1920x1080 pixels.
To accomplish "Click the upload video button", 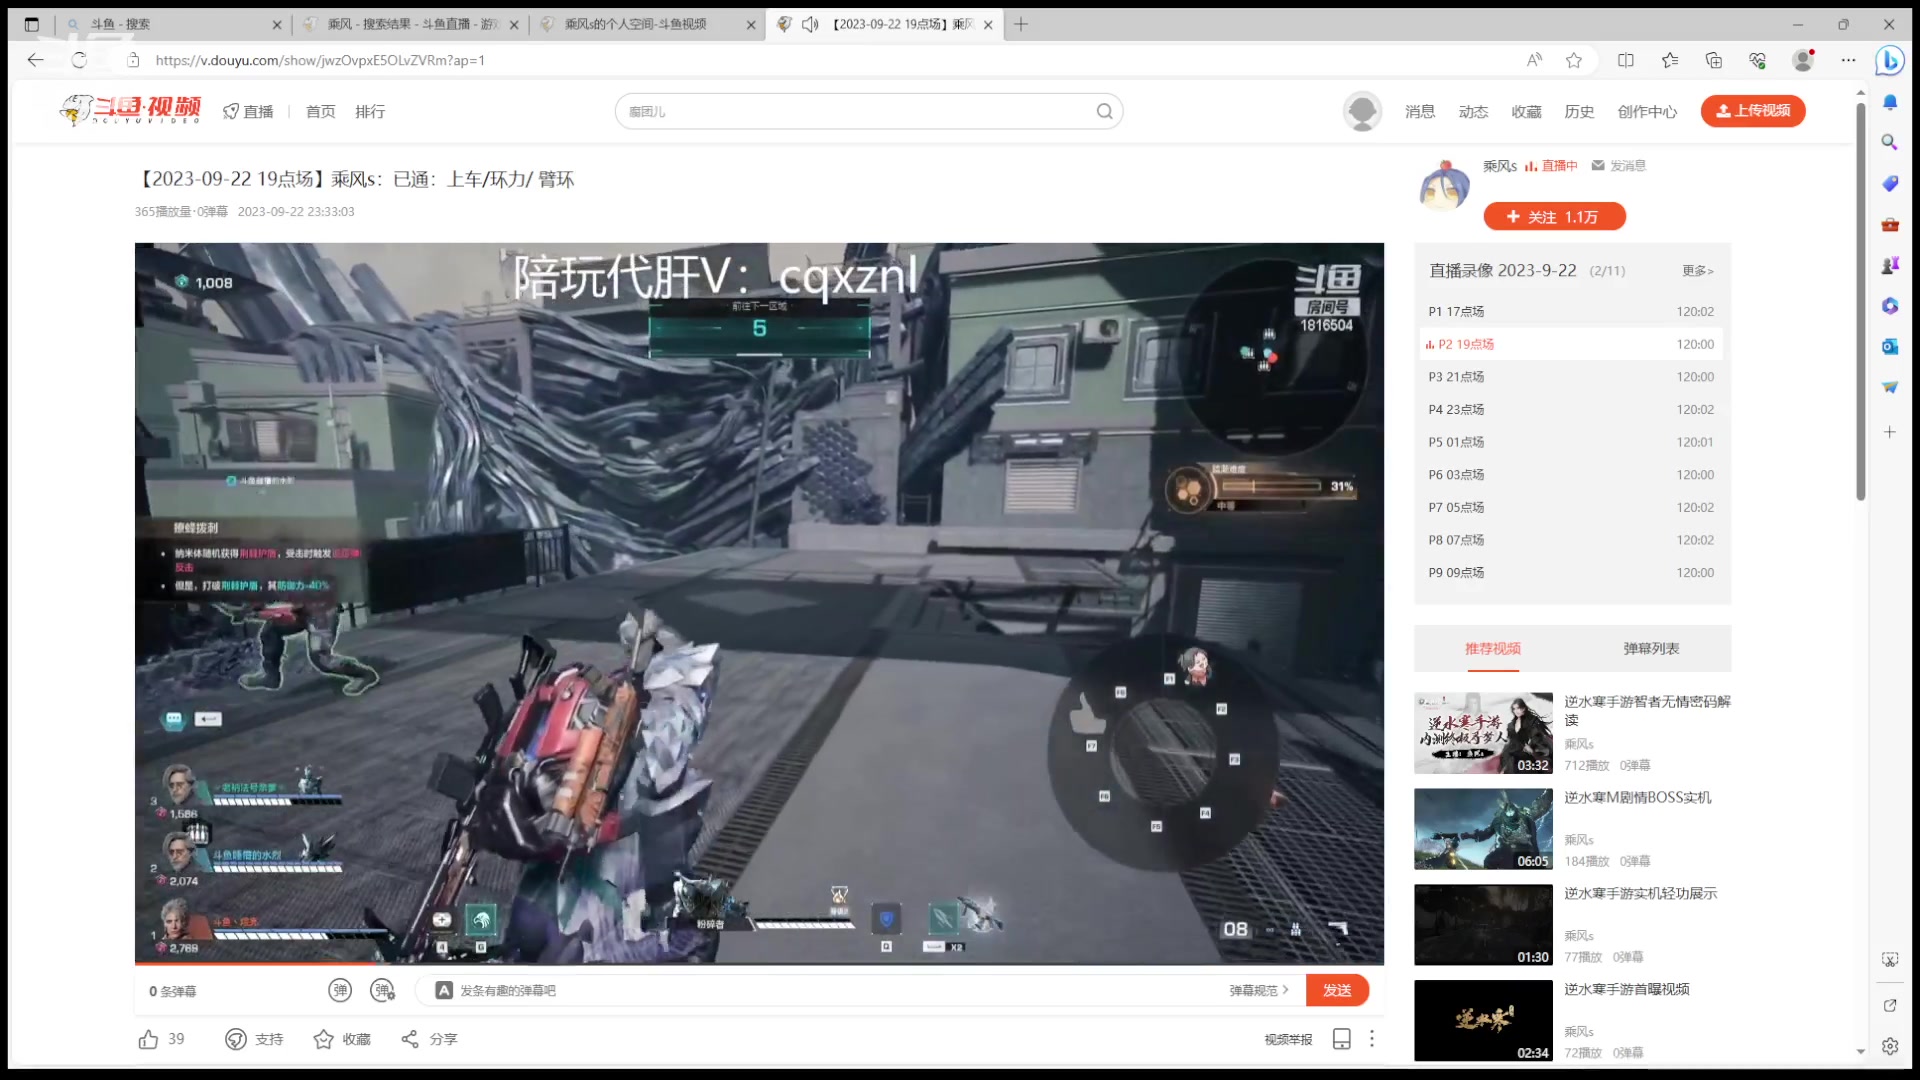I will 1753,111.
